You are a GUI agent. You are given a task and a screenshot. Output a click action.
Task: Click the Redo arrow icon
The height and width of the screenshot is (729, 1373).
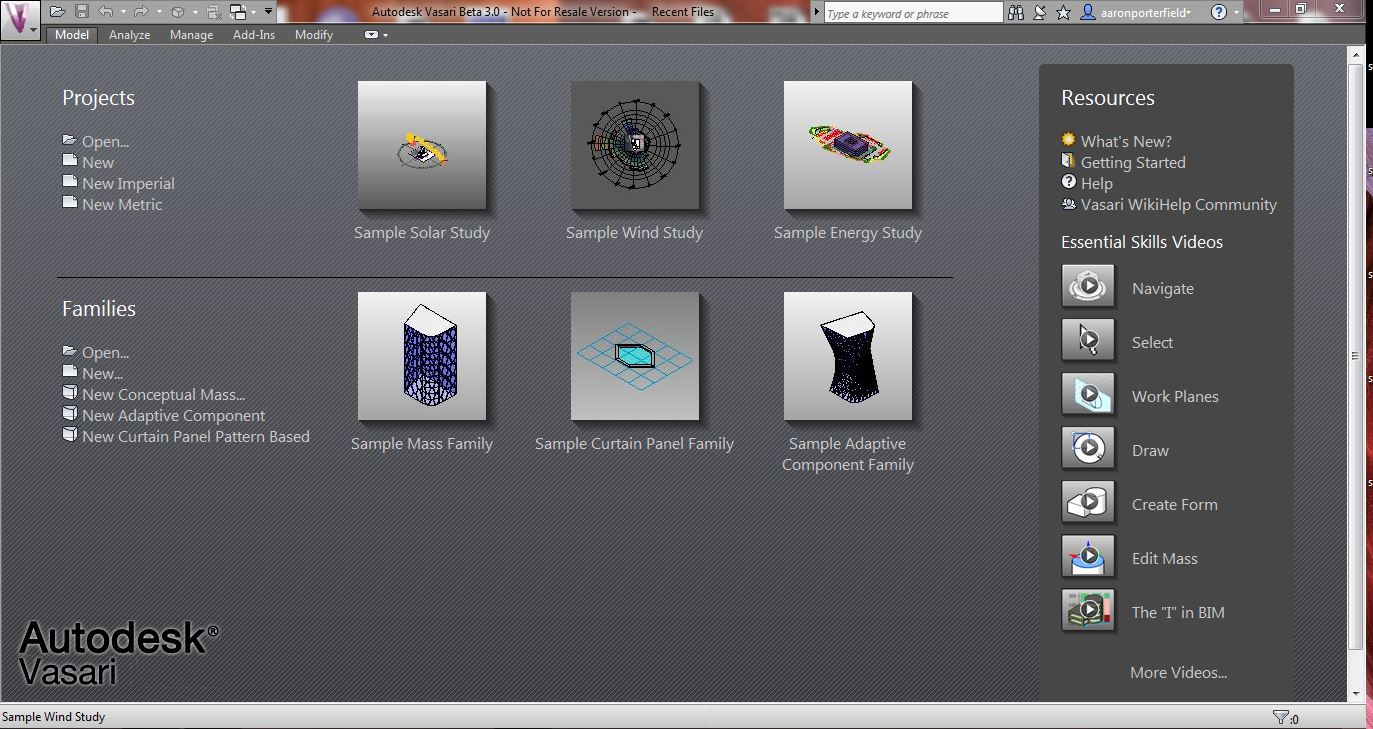point(140,12)
